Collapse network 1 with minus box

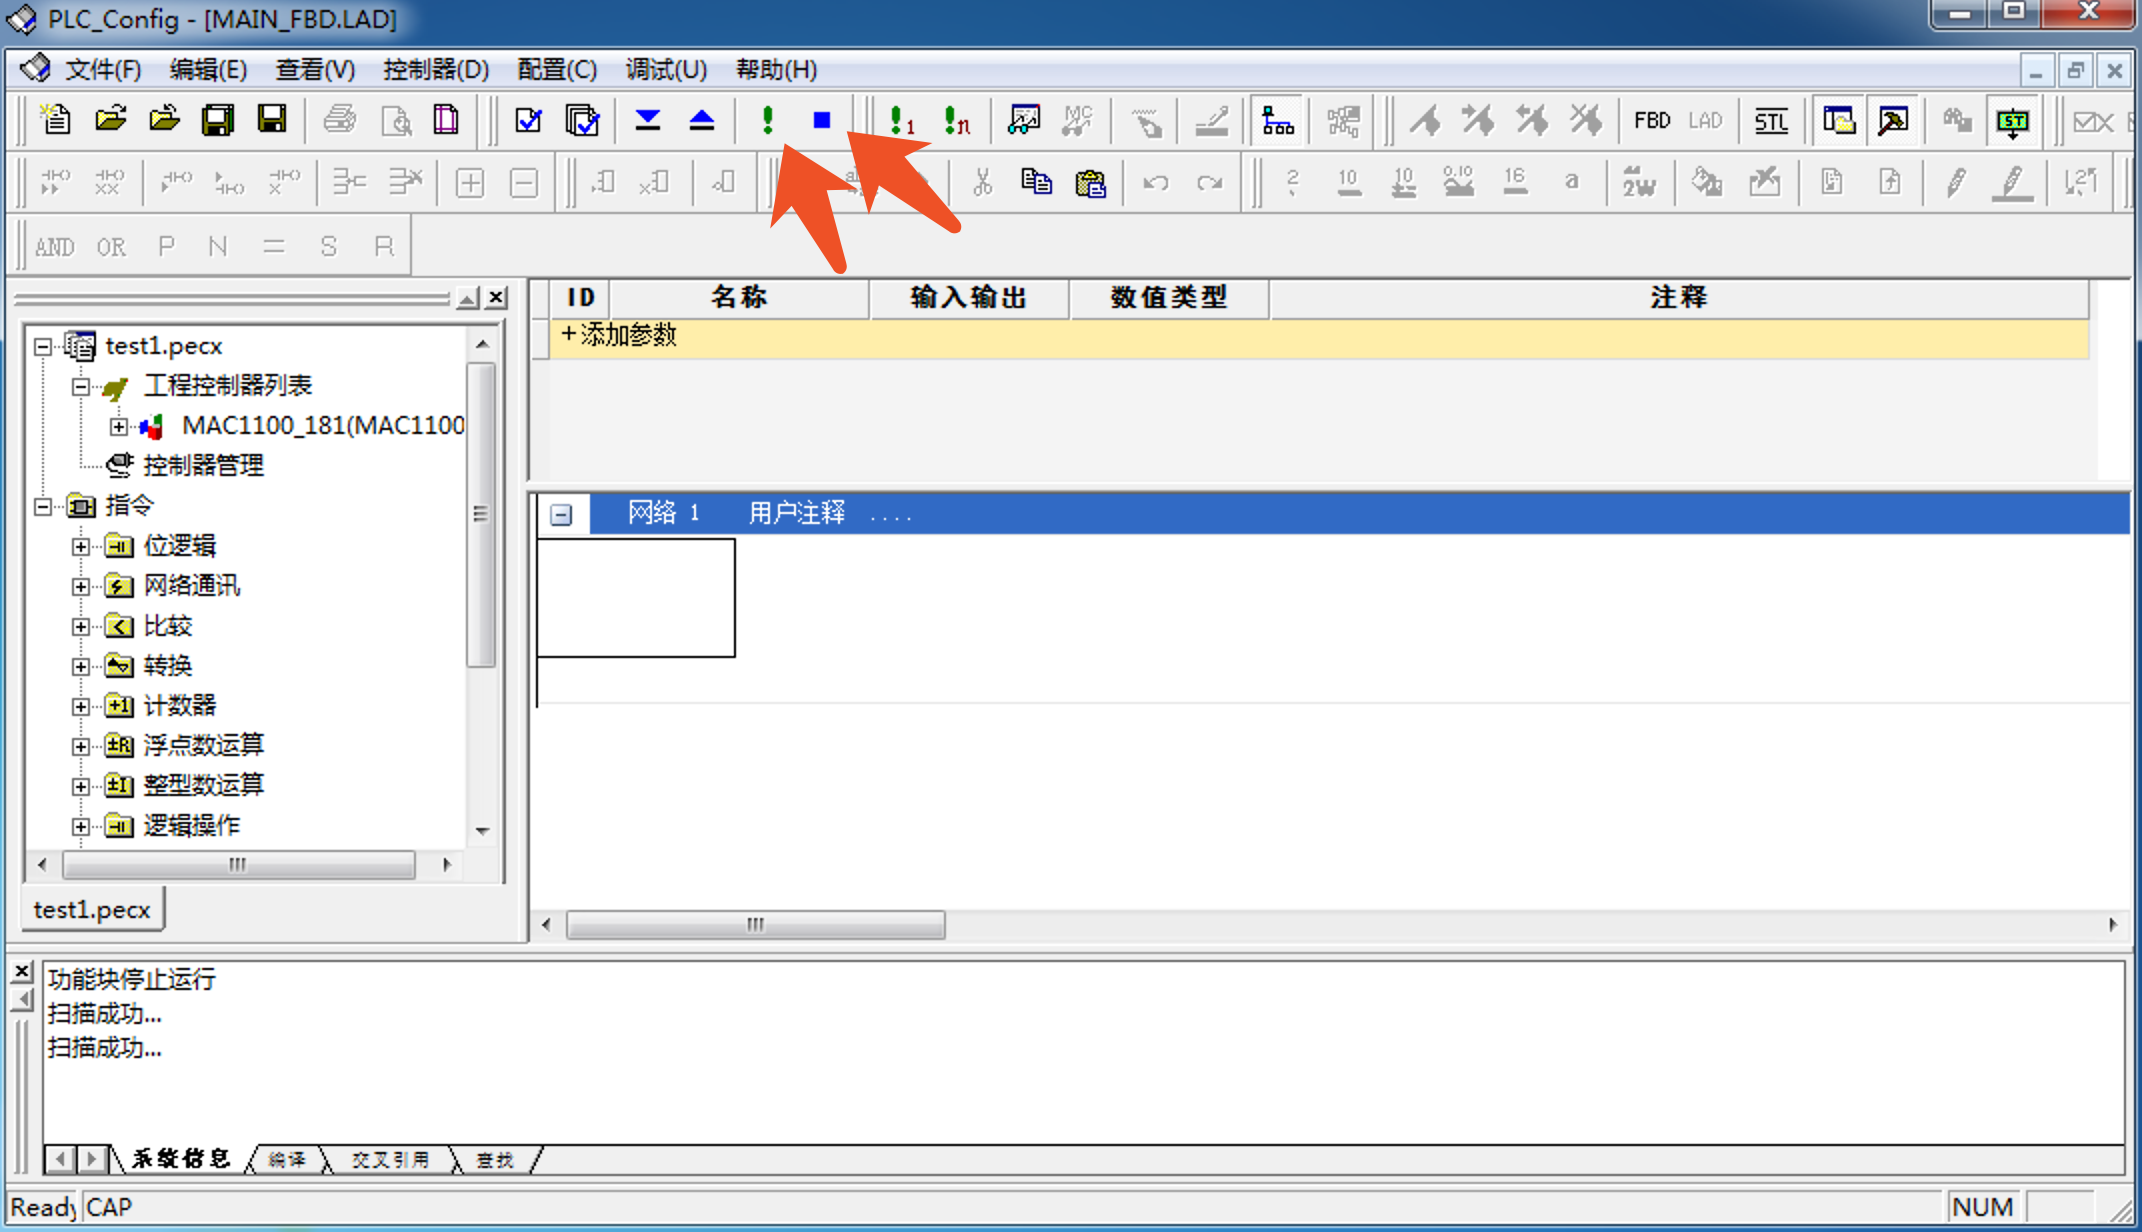point(562,515)
